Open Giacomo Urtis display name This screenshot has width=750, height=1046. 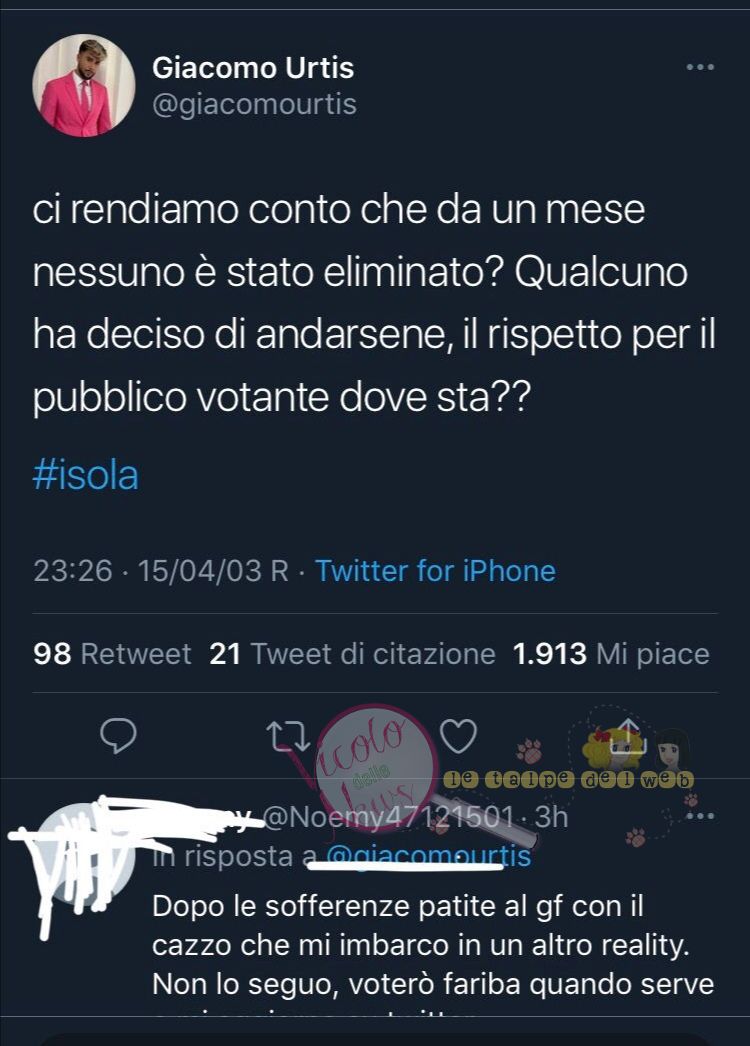[x=253, y=68]
